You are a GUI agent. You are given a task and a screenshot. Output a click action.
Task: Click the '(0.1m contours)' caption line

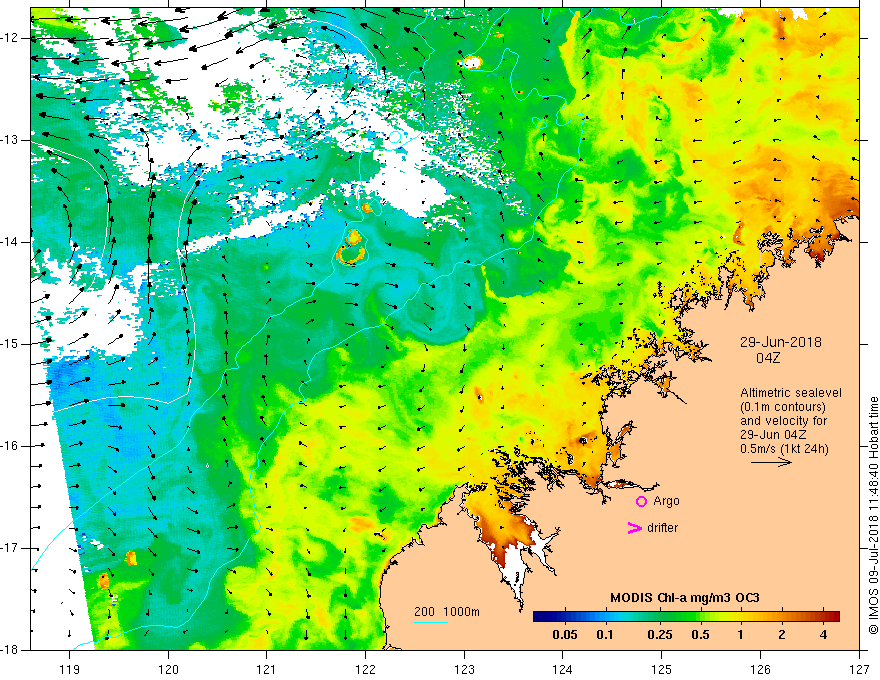point(783,407)
